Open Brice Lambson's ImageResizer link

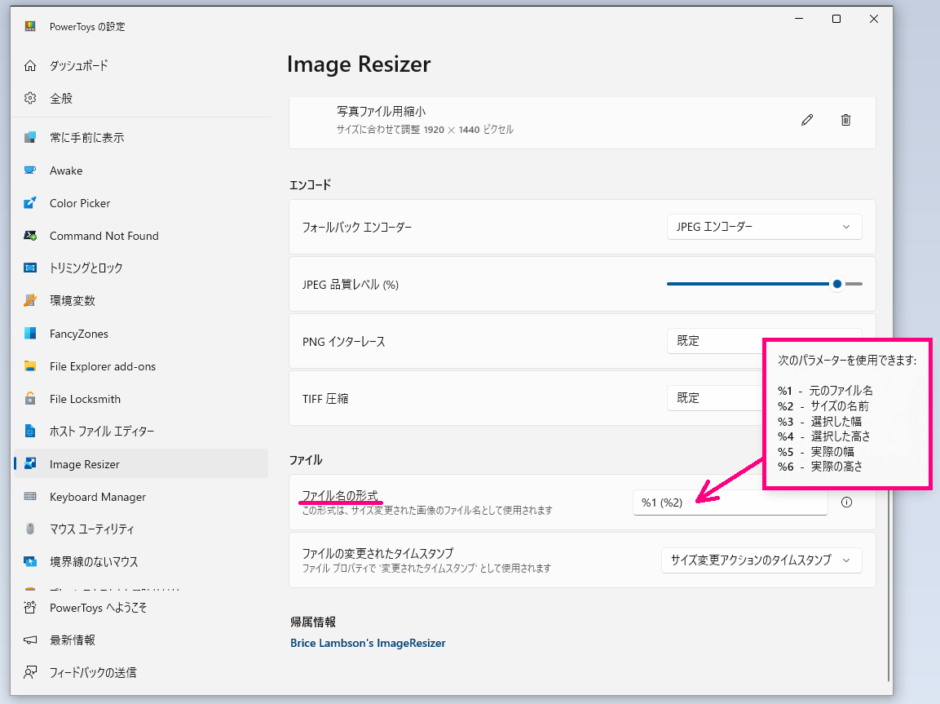(x=367, y=643)
